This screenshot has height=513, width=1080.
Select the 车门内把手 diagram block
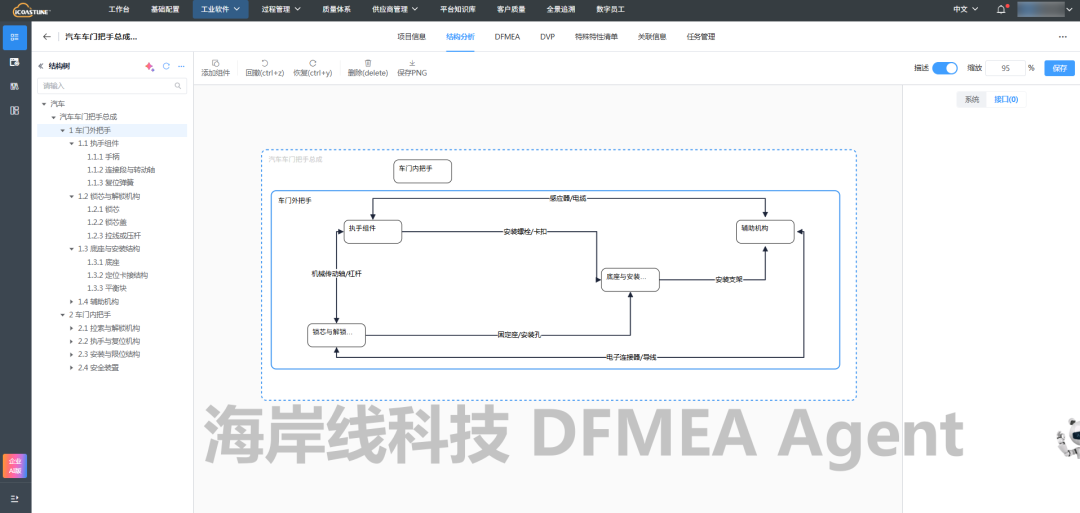point(422,171)
